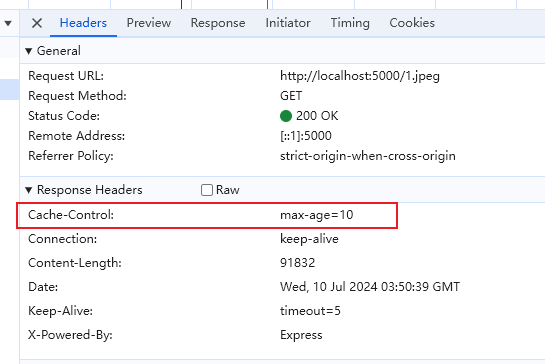Select the keep-alive Connection value
Image resolution: width=545 pixels, height=364 pixels.
(x=309, y=239)
